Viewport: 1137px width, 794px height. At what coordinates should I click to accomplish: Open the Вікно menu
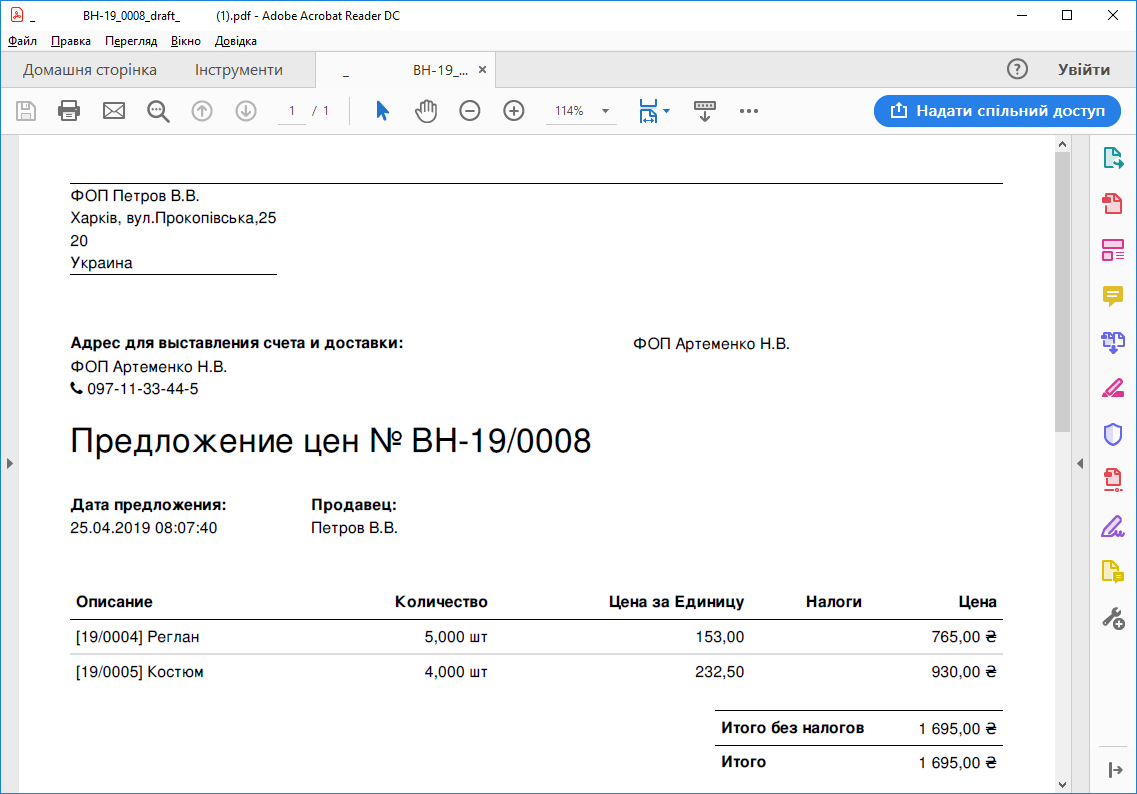click(x=186, y=41)
